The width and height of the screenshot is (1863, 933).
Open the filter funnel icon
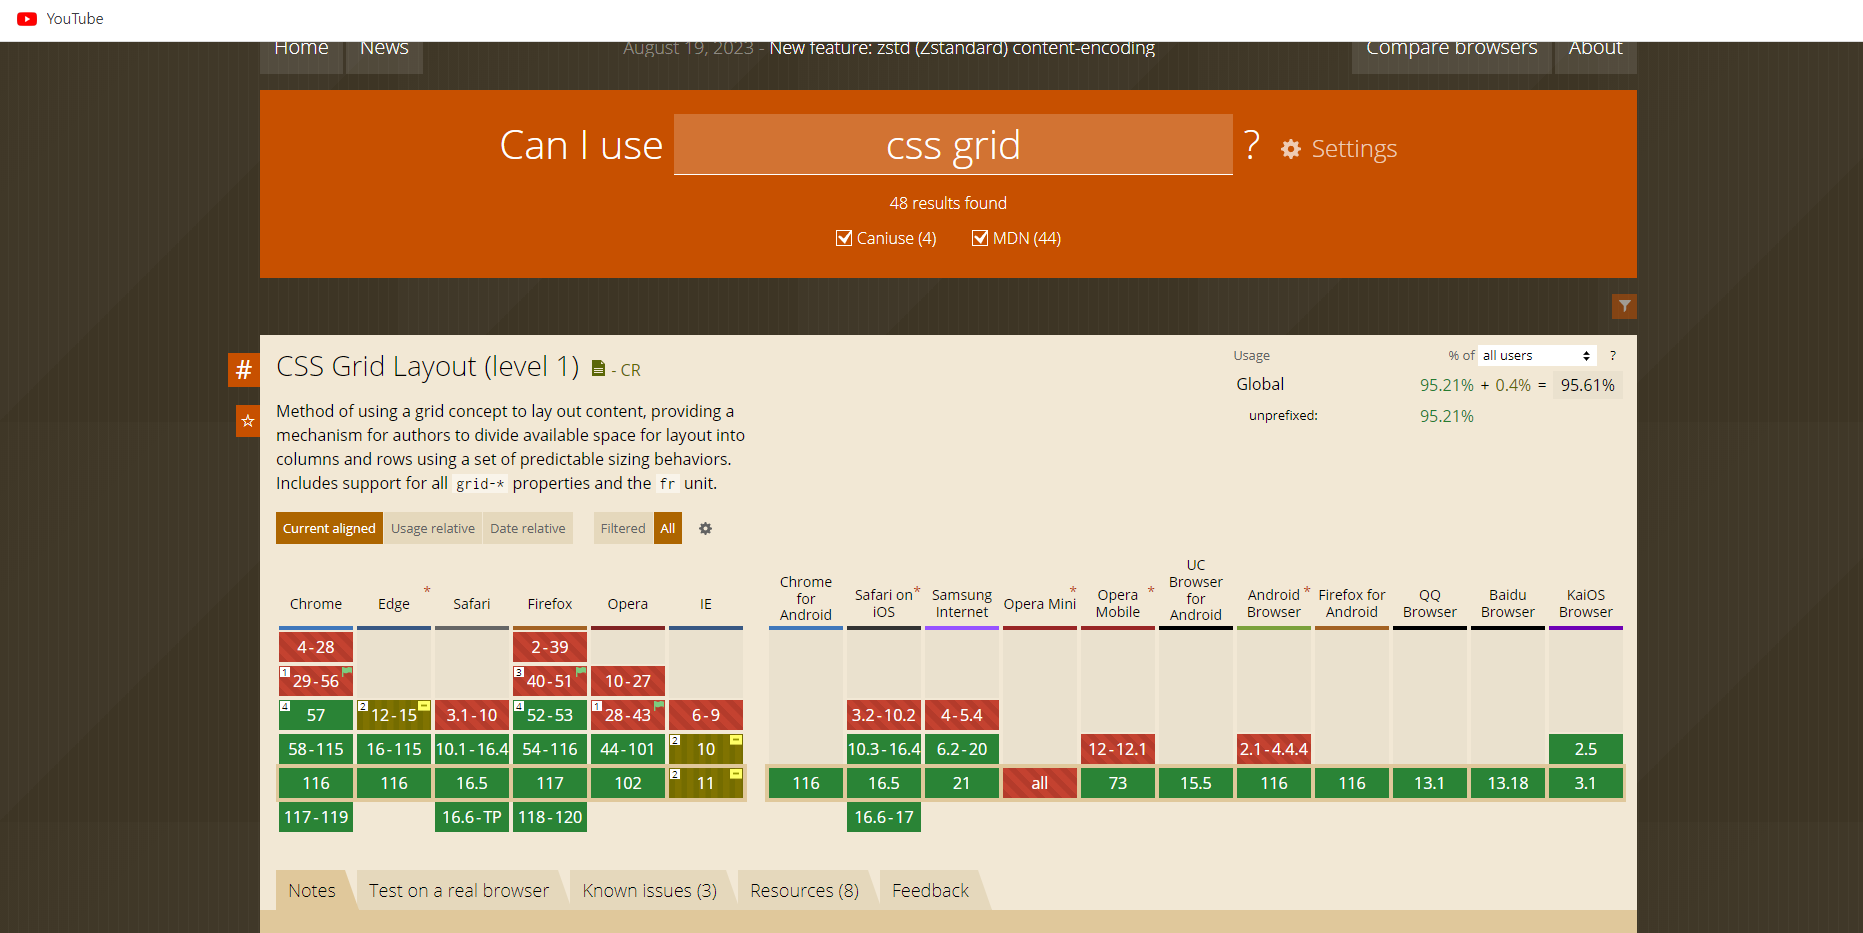[1624, 306]
